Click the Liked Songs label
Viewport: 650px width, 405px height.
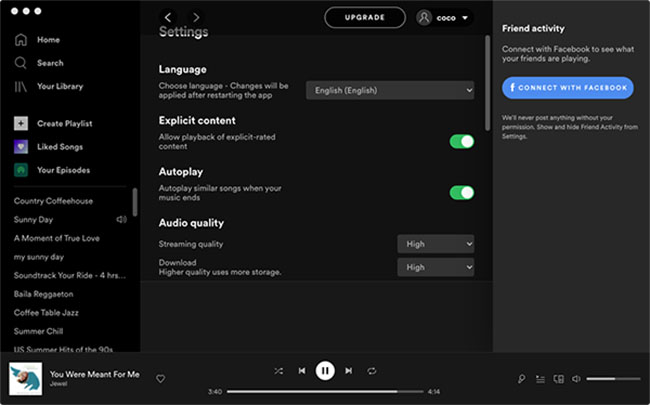(60, 147)
